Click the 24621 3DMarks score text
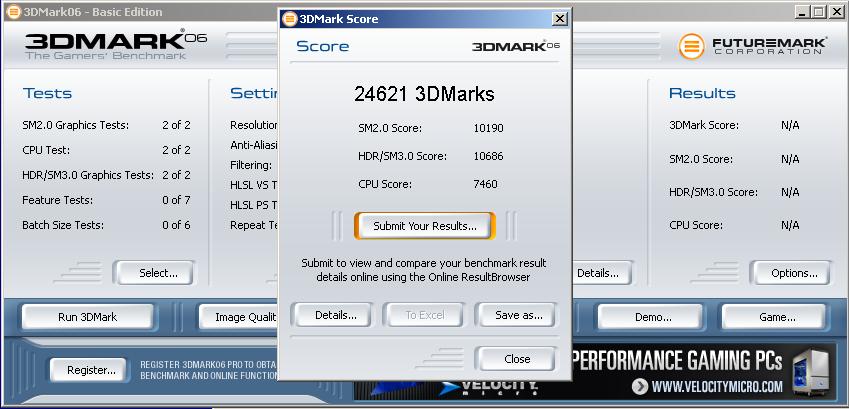Screen dimensions: 849x409 424,94
